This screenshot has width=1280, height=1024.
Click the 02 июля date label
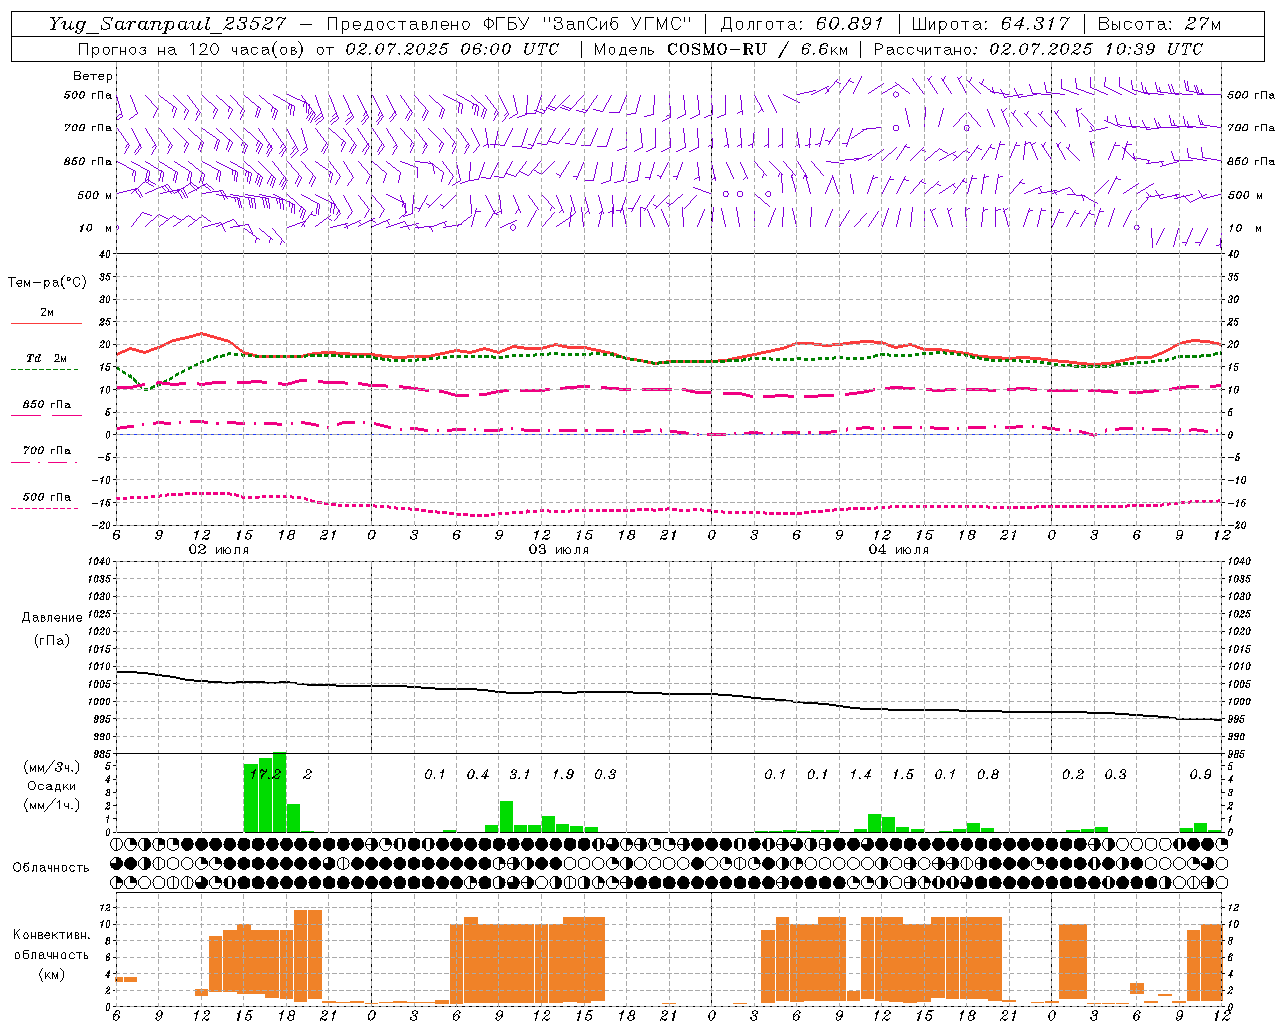tap(219, 550)
